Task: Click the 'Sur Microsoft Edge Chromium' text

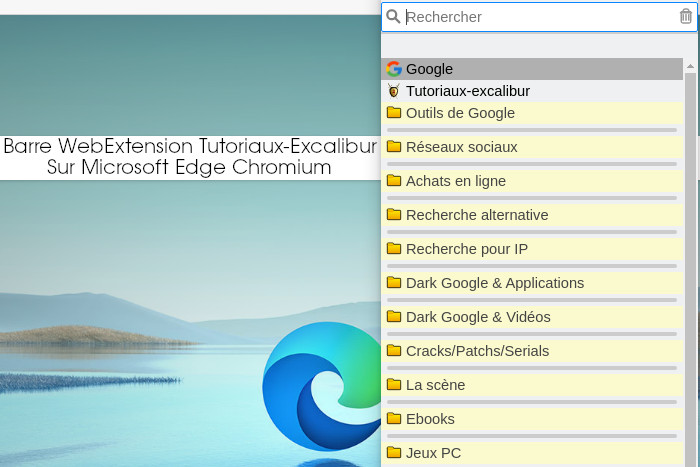Action: pos(189,167)
